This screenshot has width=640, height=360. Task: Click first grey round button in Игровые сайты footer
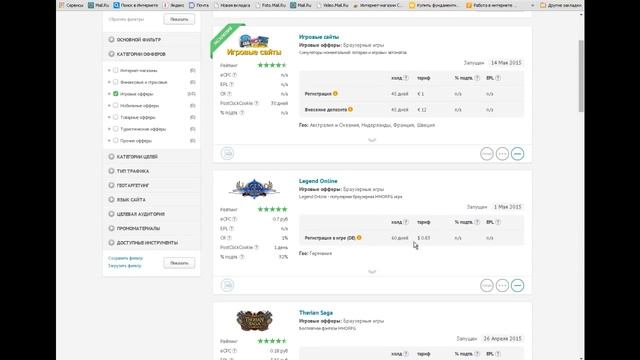click(x=487, y=154)
